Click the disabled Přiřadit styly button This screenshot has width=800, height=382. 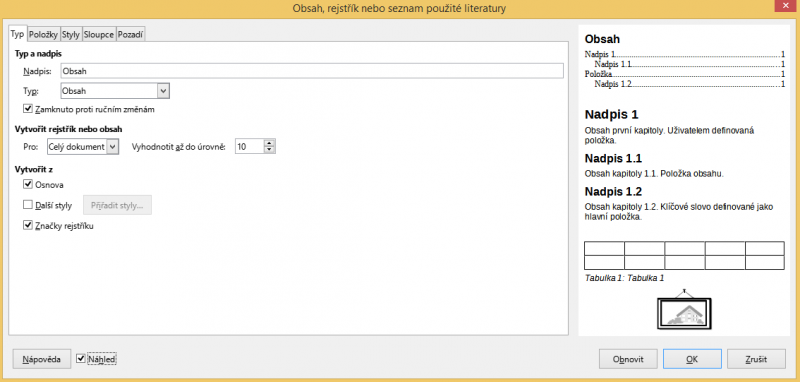coord(117,206)
